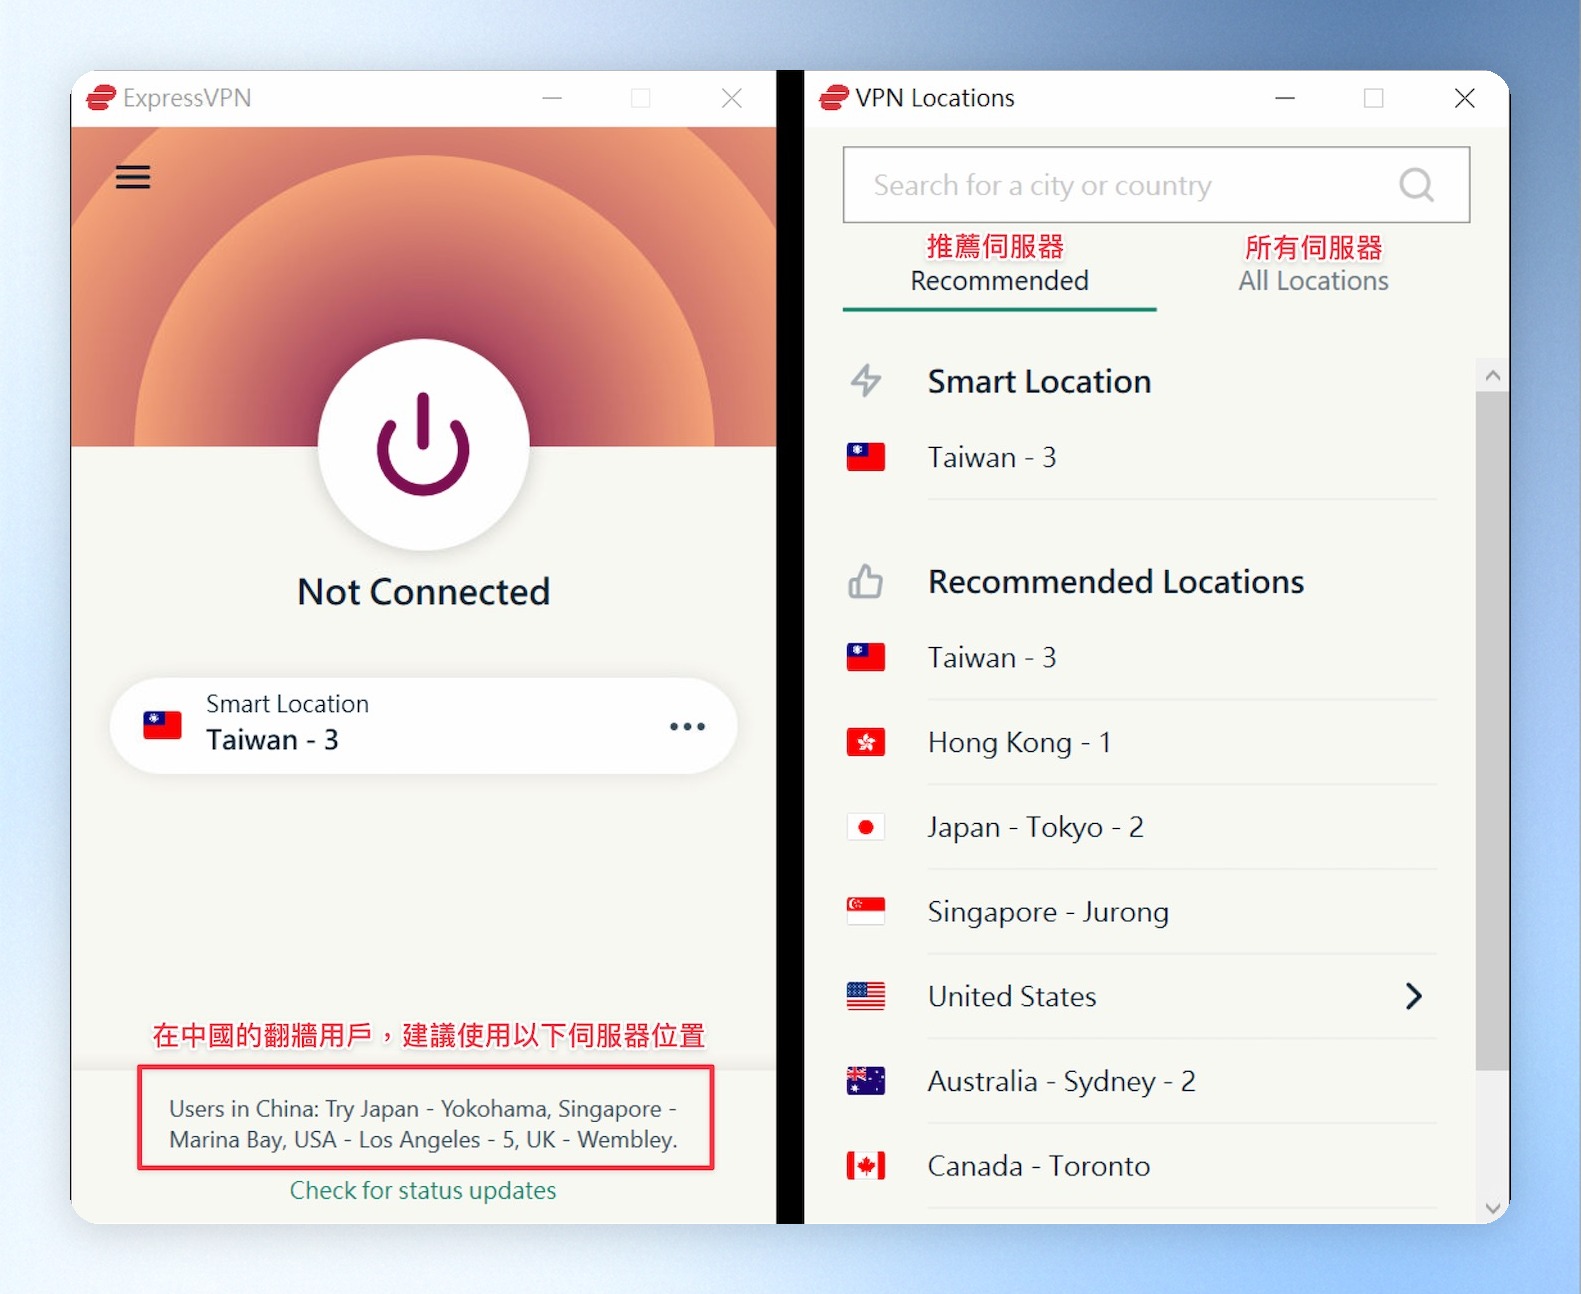
Task: Select Taiwan - 3 under Recommended Locations
Action: [x=1141, y=657]
